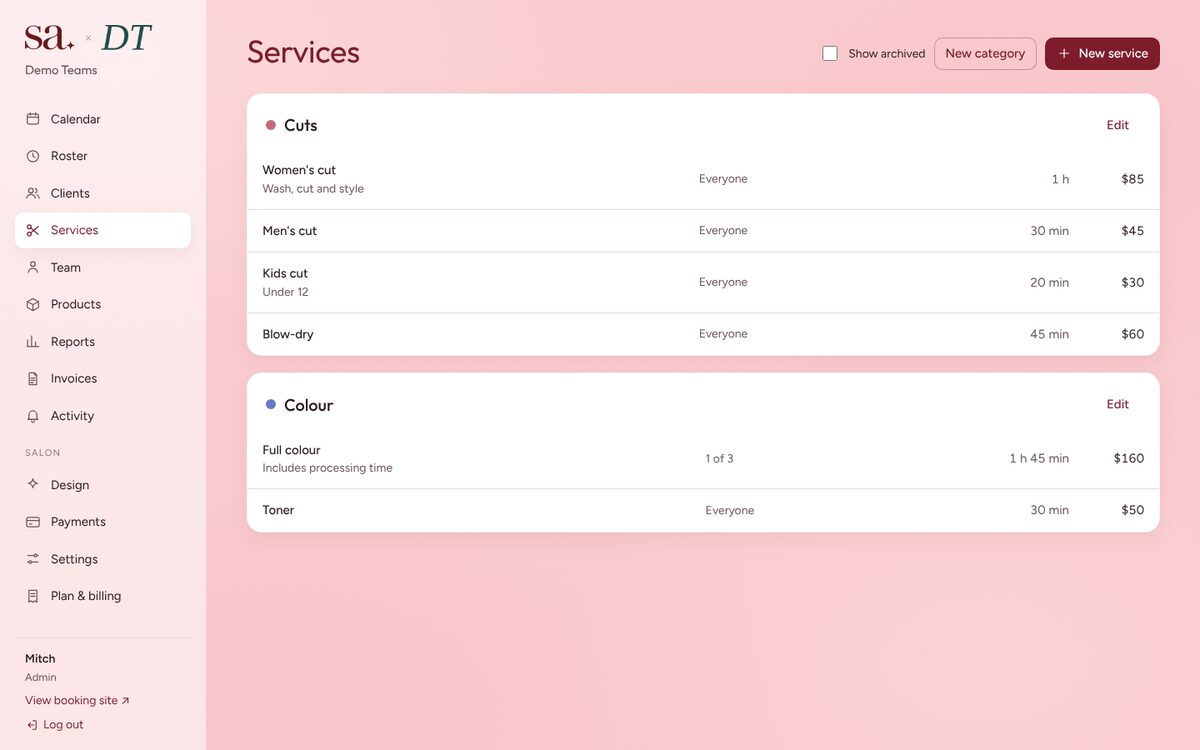Select the Full colour service

click(703, 459)
